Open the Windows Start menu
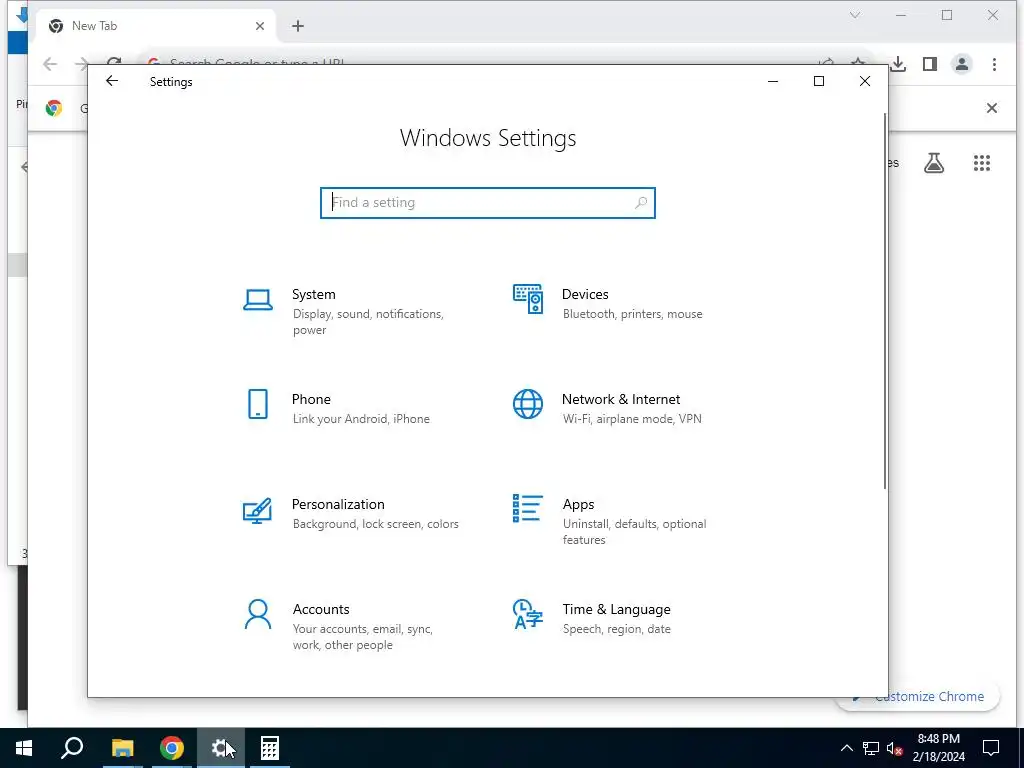The height and width of the screenshot is (768, 1024). (x=24, y=748)
